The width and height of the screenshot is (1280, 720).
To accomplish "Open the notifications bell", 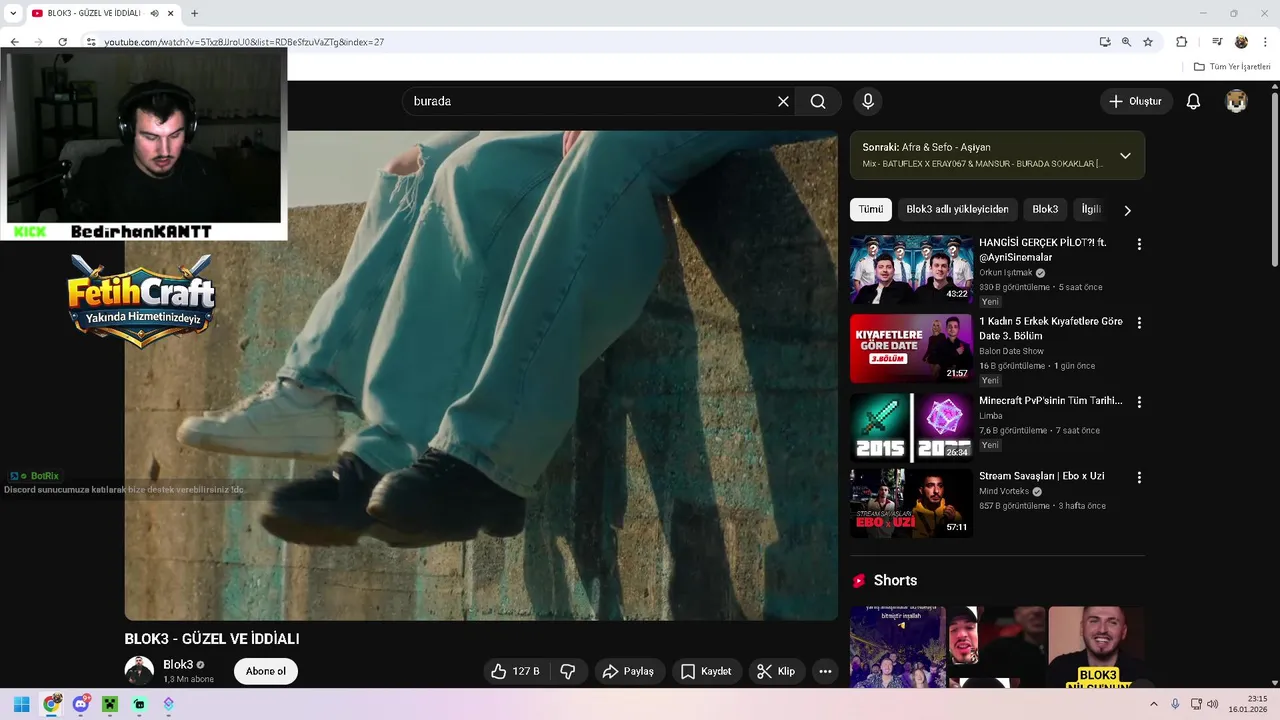I will (x=1193, y=101).
